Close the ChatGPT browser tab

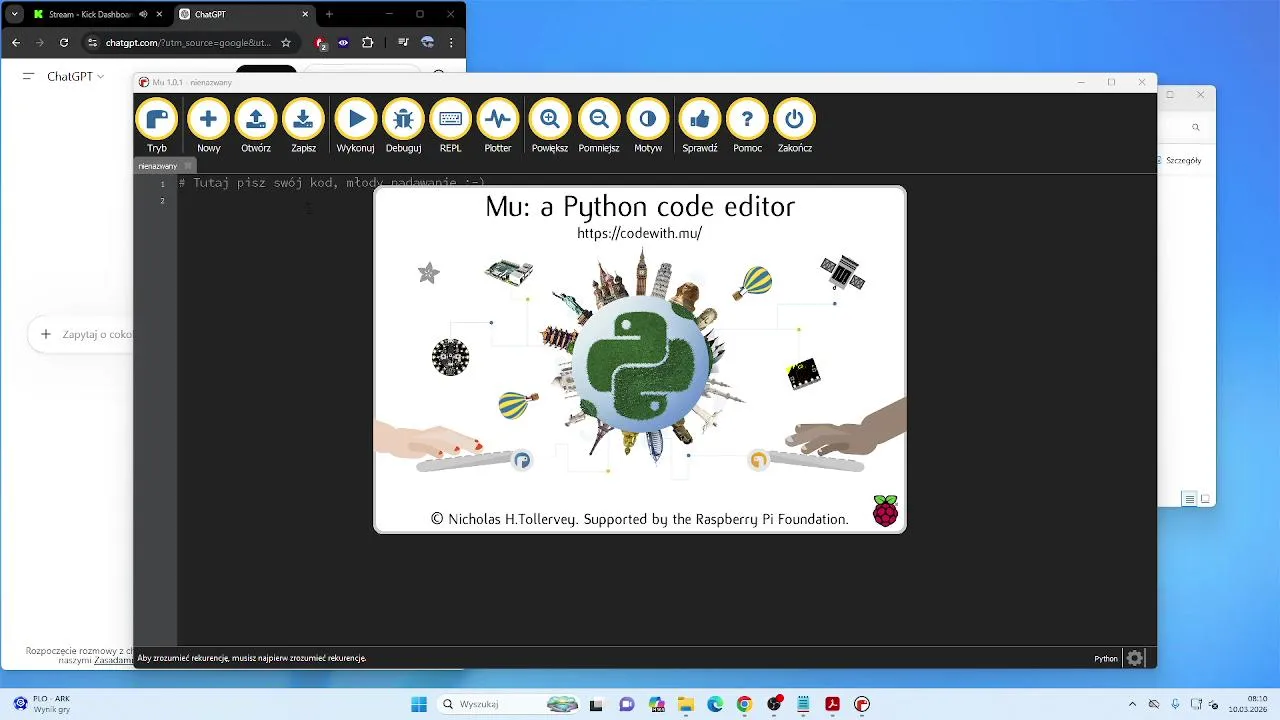(x=305, y=14)
